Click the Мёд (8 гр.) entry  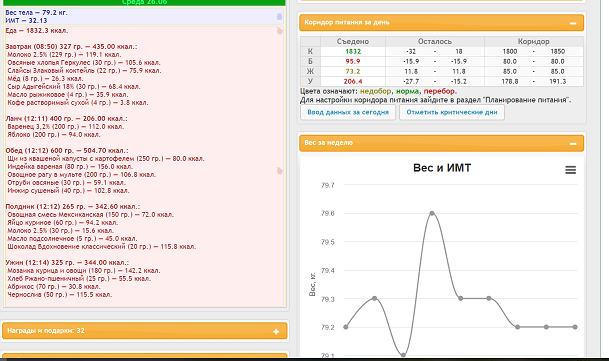[45, 78]
